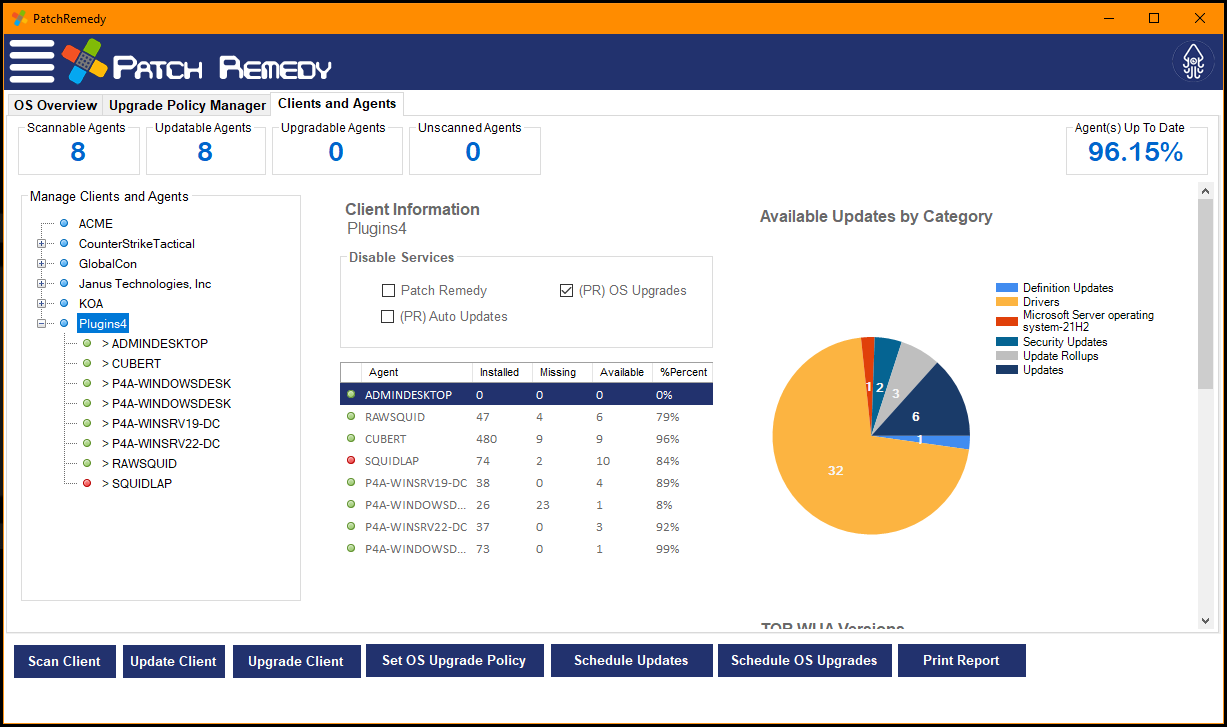
Task: Click the Print Report button
Action: pyautogui.click(x=961, y=660)
